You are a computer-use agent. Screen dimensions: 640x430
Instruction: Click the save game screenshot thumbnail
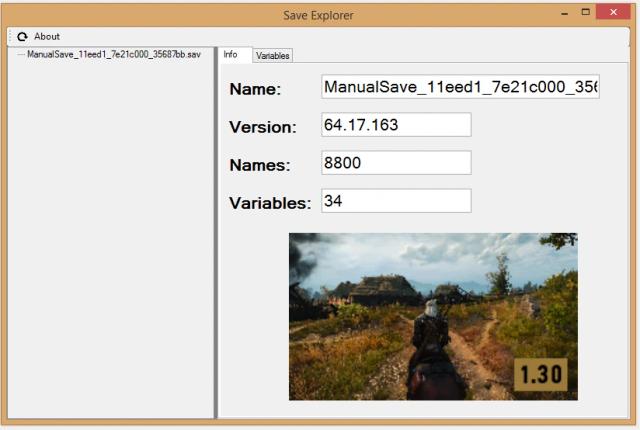433,316
